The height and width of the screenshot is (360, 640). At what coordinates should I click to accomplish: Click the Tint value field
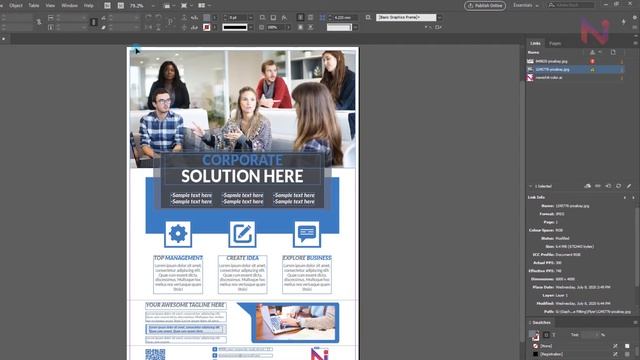[x=590, y=335]
